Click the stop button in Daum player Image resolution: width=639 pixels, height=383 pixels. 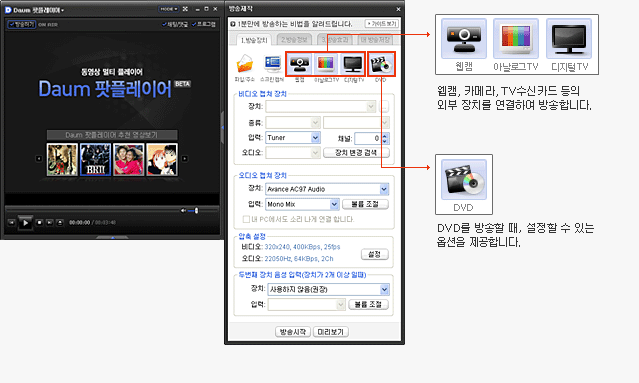point(39,222)
